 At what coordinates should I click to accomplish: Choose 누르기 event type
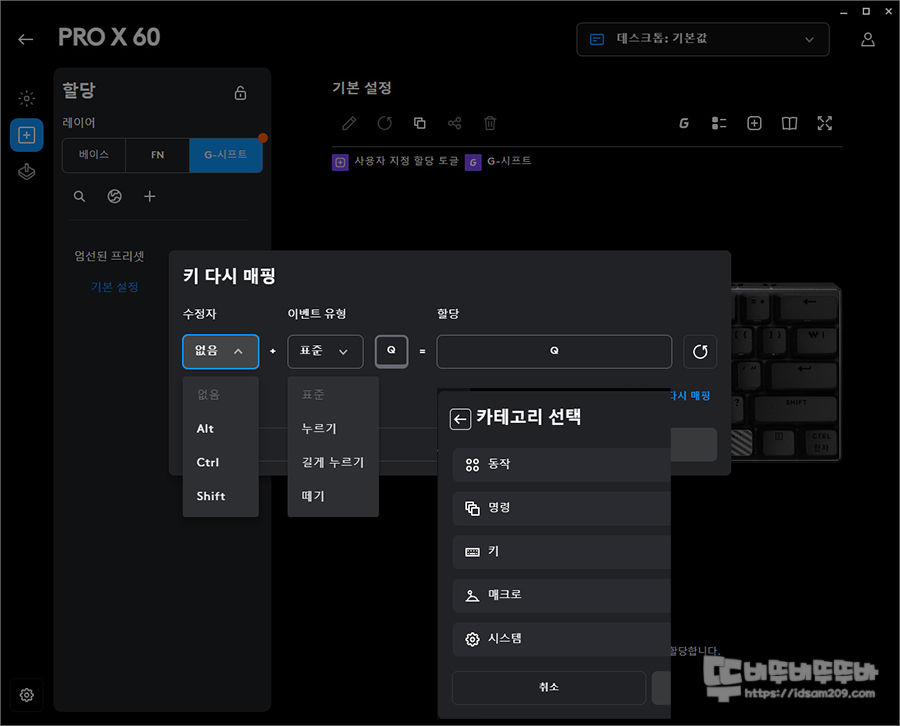click(333, 429)
